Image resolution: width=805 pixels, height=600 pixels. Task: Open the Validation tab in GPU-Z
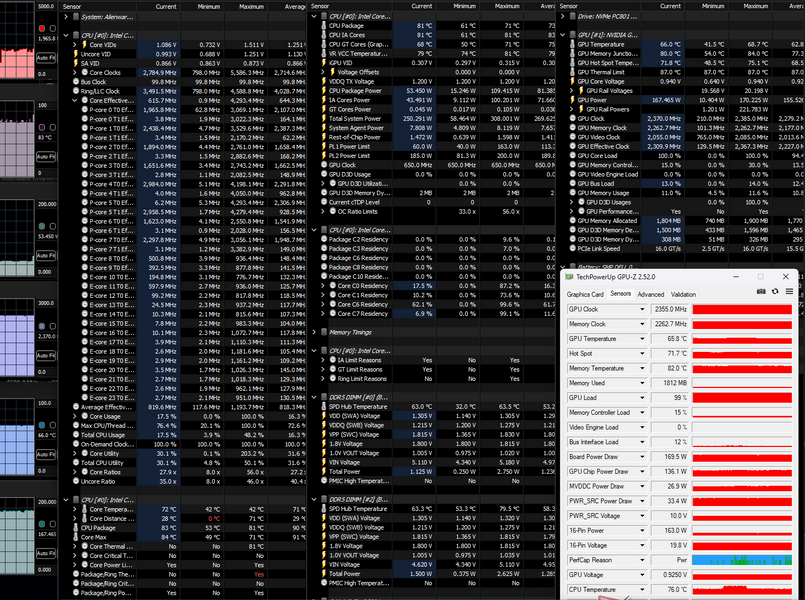point(683,294)
